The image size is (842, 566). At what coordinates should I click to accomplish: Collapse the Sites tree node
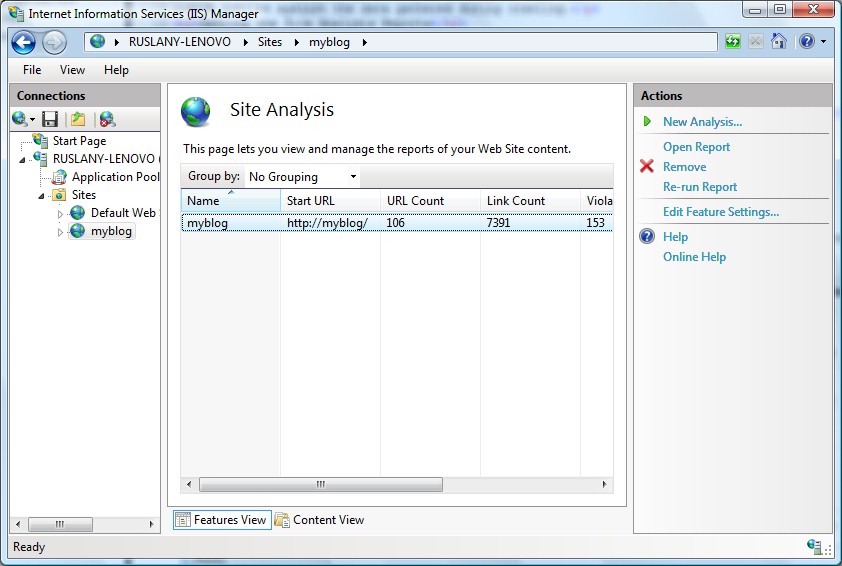[41, 196]
